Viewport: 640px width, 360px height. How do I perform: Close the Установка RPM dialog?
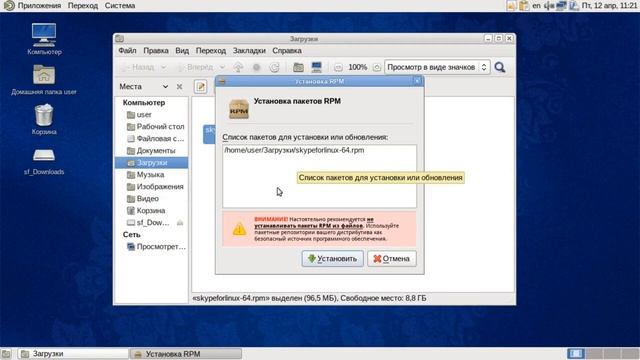coord(417,81)
